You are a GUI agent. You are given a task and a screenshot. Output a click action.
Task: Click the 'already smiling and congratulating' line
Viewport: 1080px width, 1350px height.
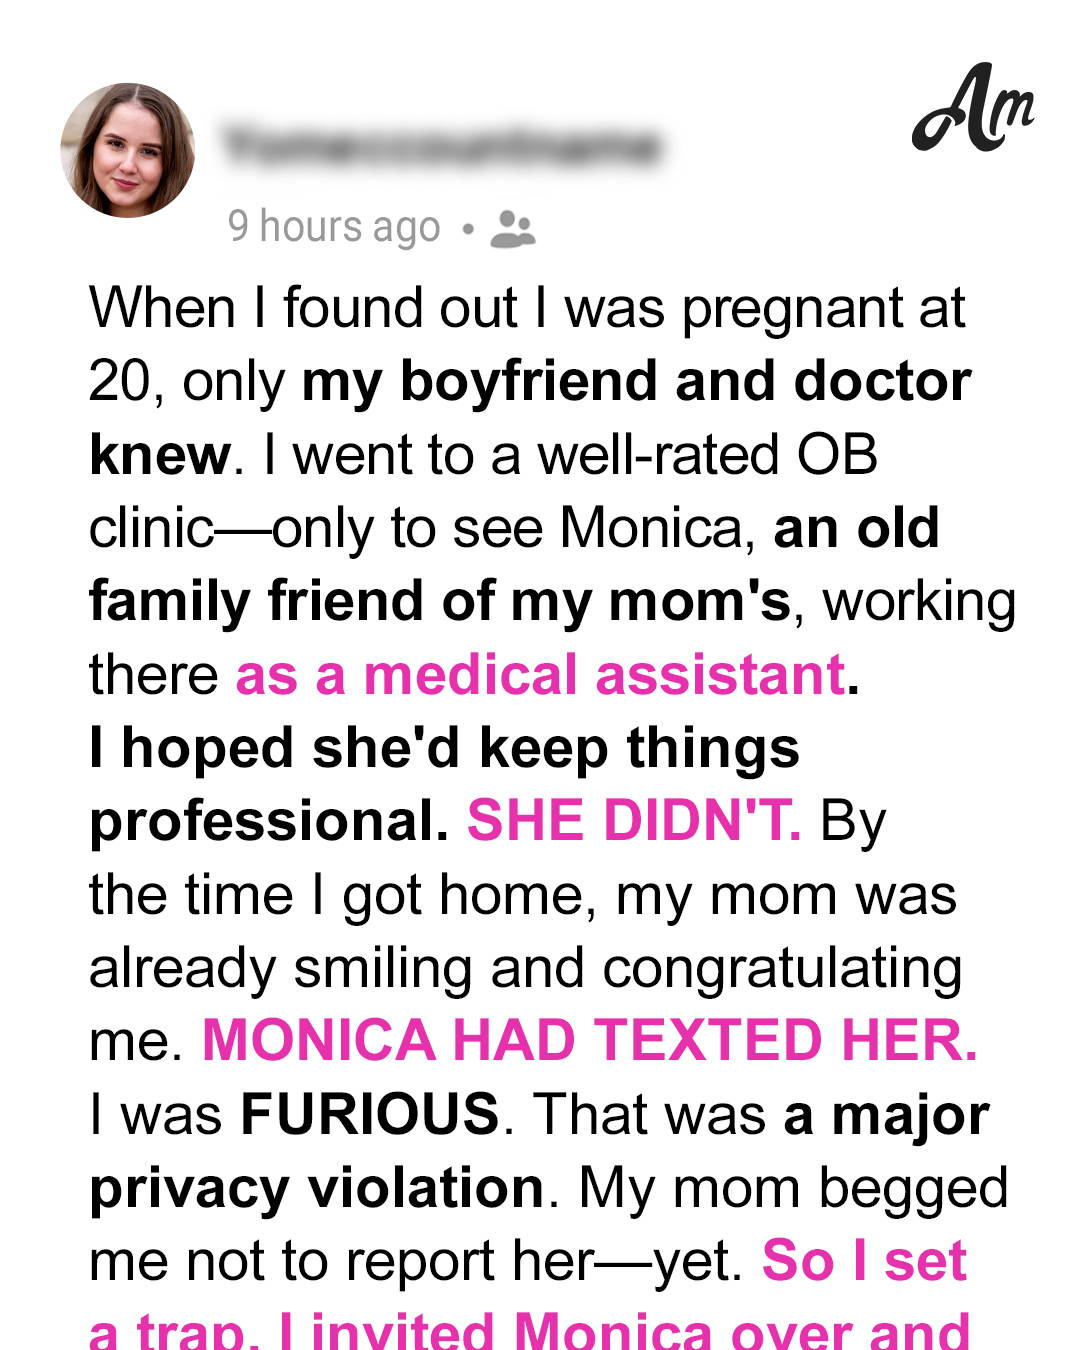(526, 968)
